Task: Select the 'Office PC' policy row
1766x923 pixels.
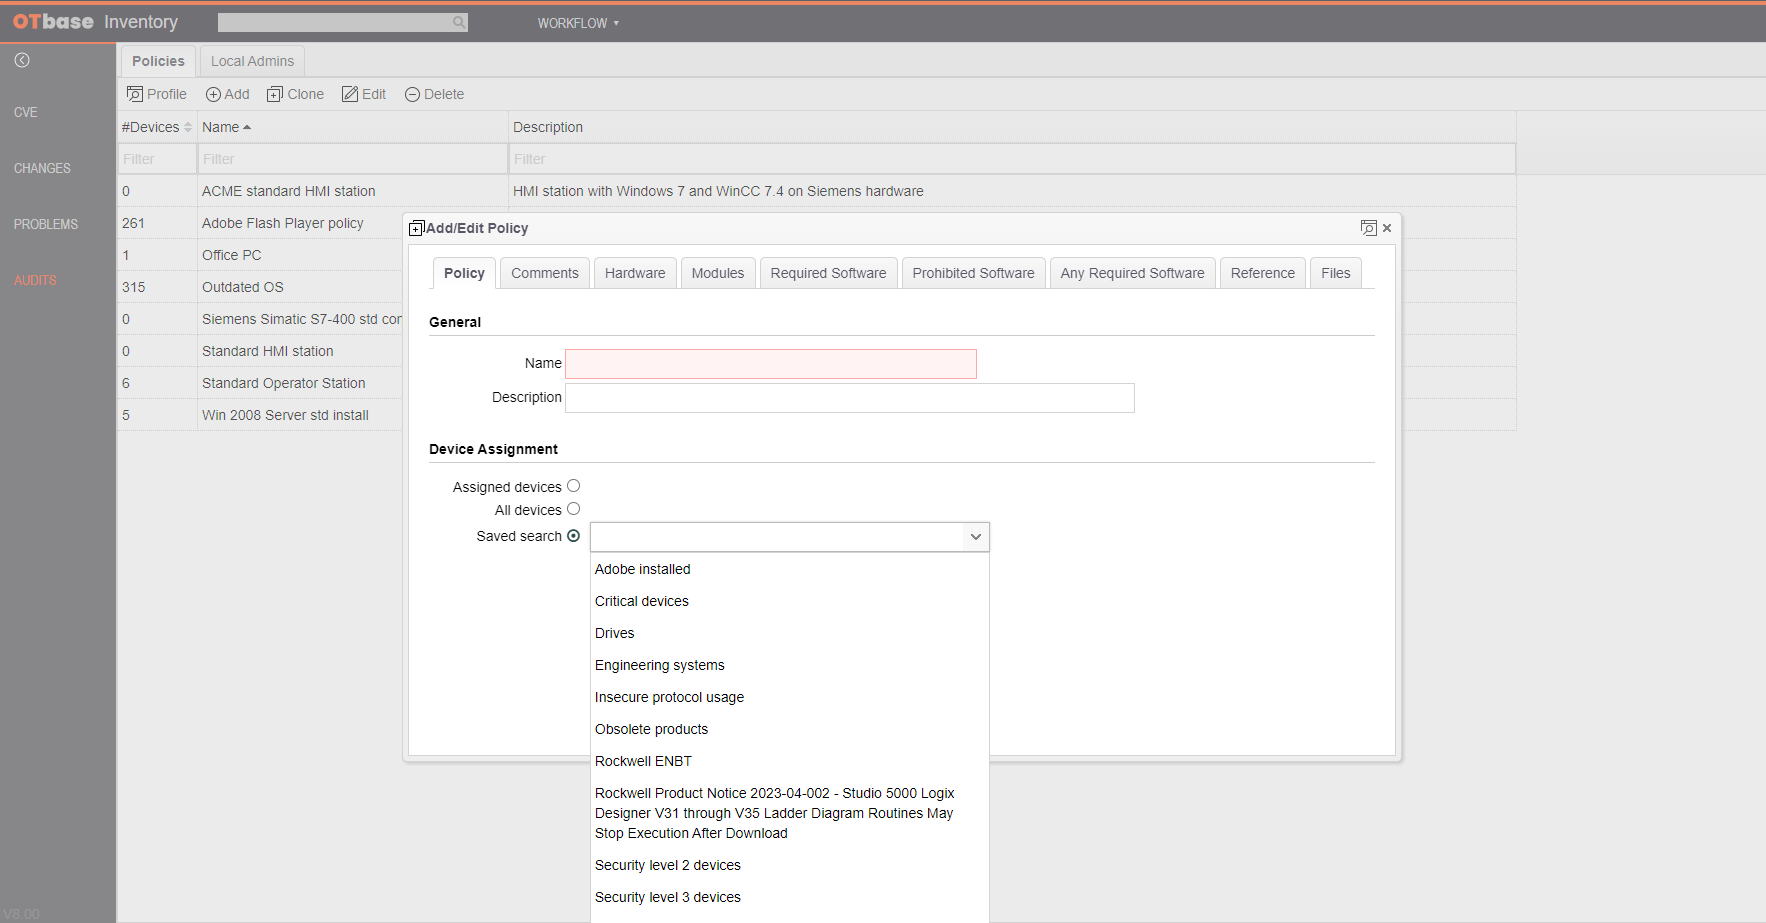Action: pyautogui.click(x=260, y=255)
